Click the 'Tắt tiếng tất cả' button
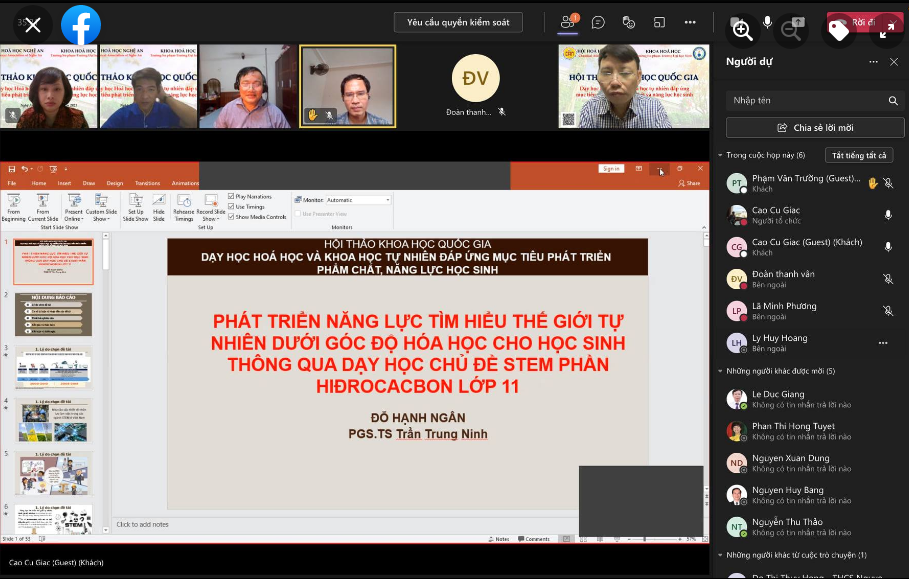909x579 pixels. tap(857, 155)
